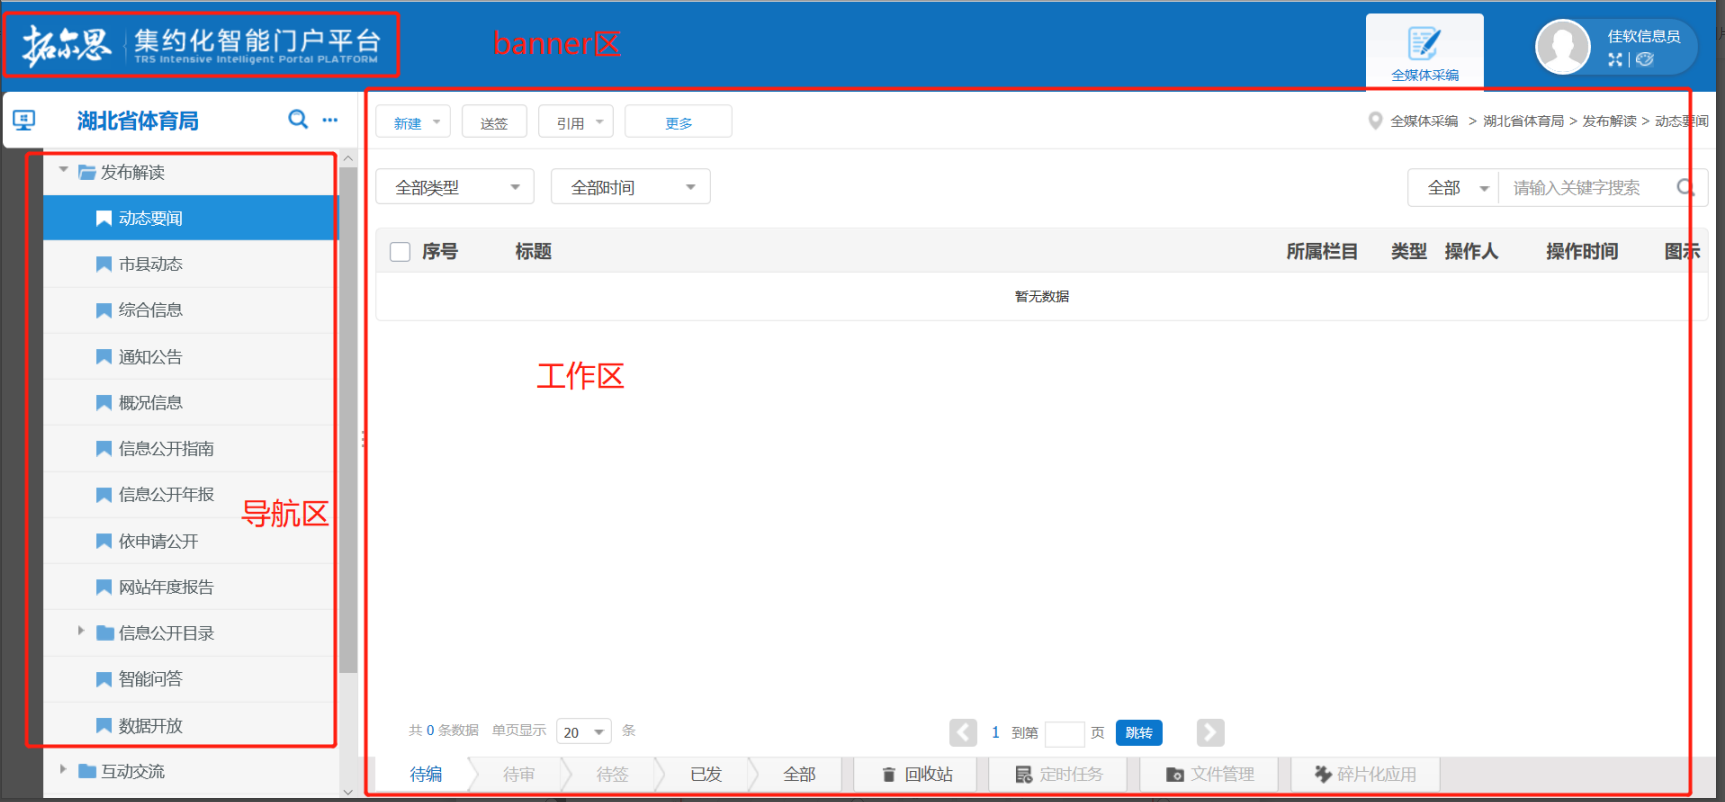Click the user avatar picture
The image size is (1725, 802).
coord(1563,47)
